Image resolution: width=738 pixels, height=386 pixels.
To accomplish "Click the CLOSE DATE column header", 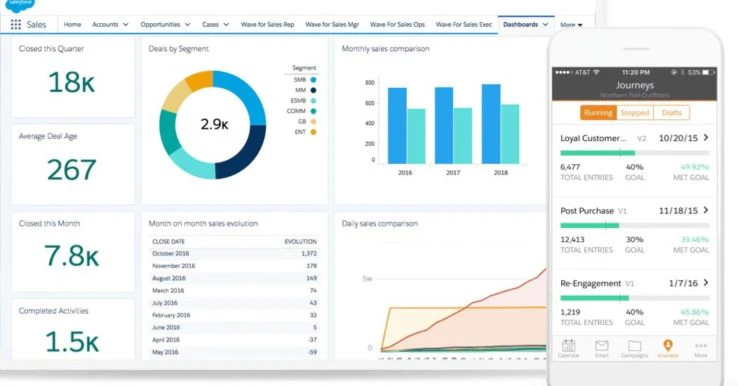I will (168, 241).
